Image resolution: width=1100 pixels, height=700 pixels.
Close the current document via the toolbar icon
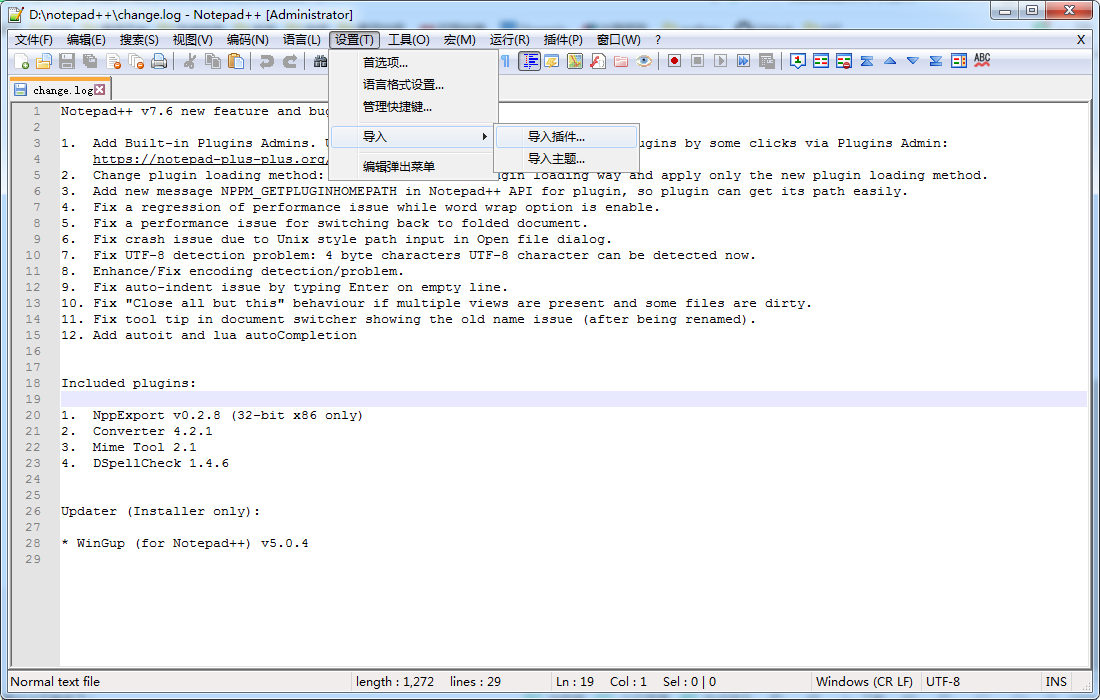(113, 62)
